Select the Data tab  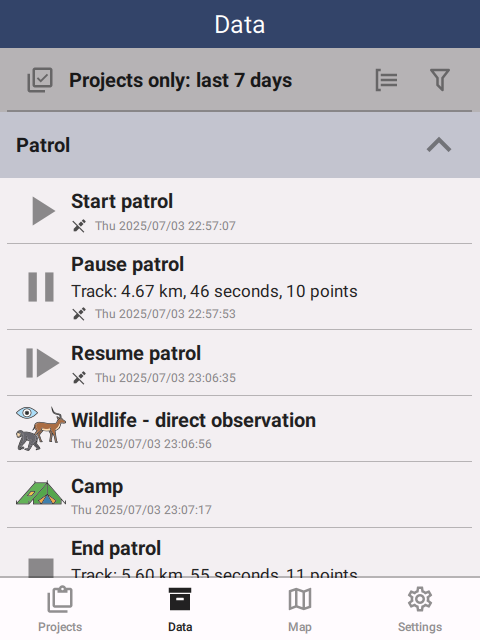click(180, 609)
